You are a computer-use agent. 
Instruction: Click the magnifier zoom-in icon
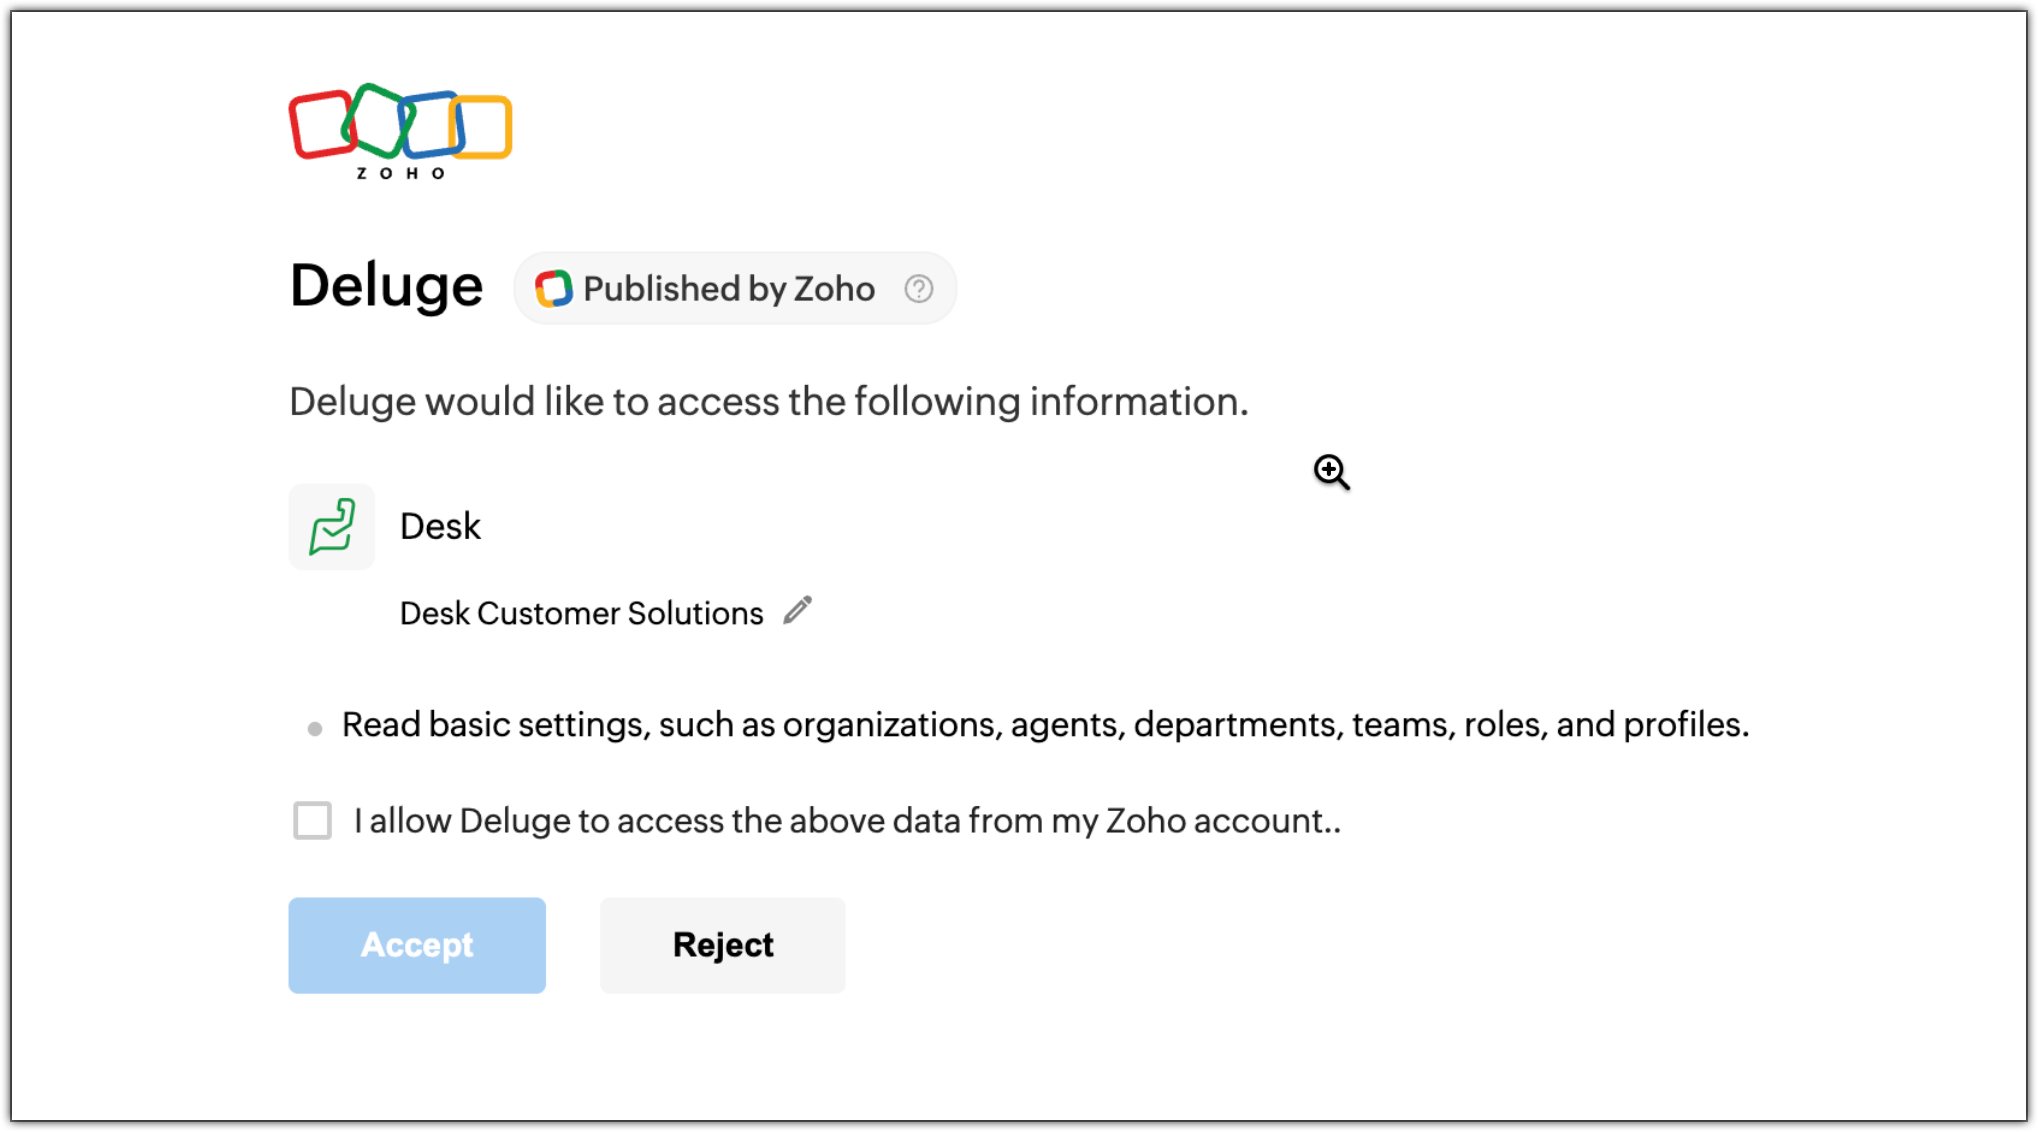coord(1331,471)
